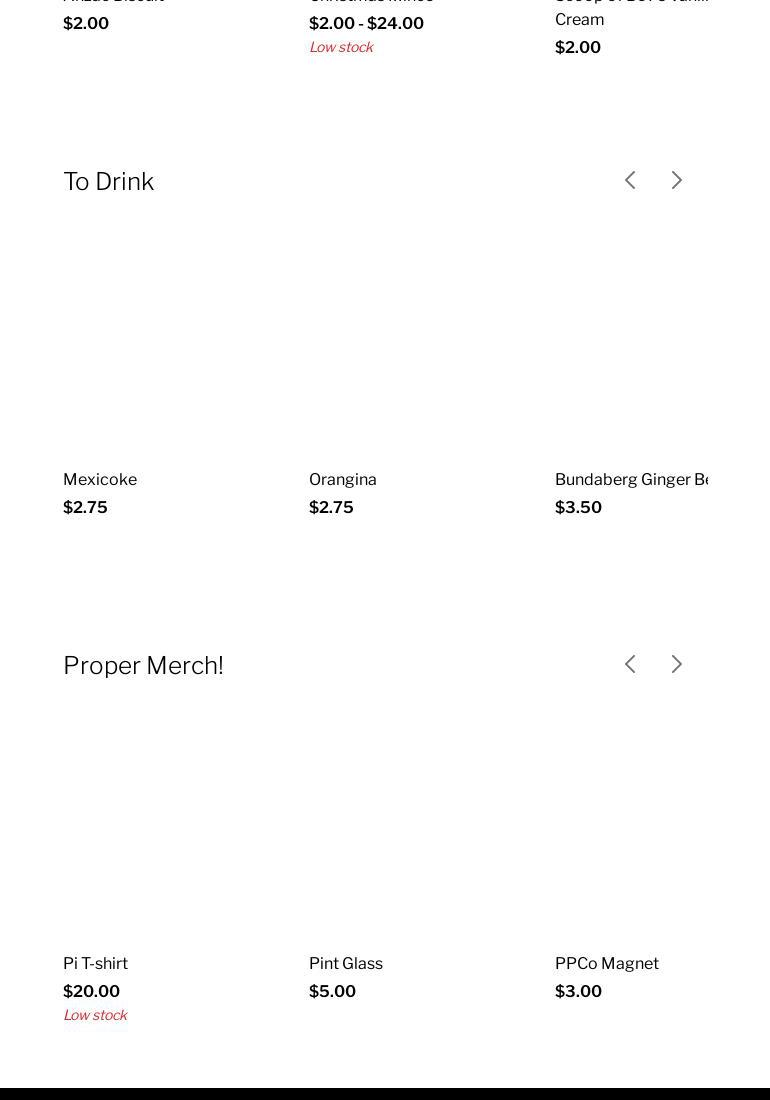
Task: Open the Mexicoke product link
Action: (100, 479)
